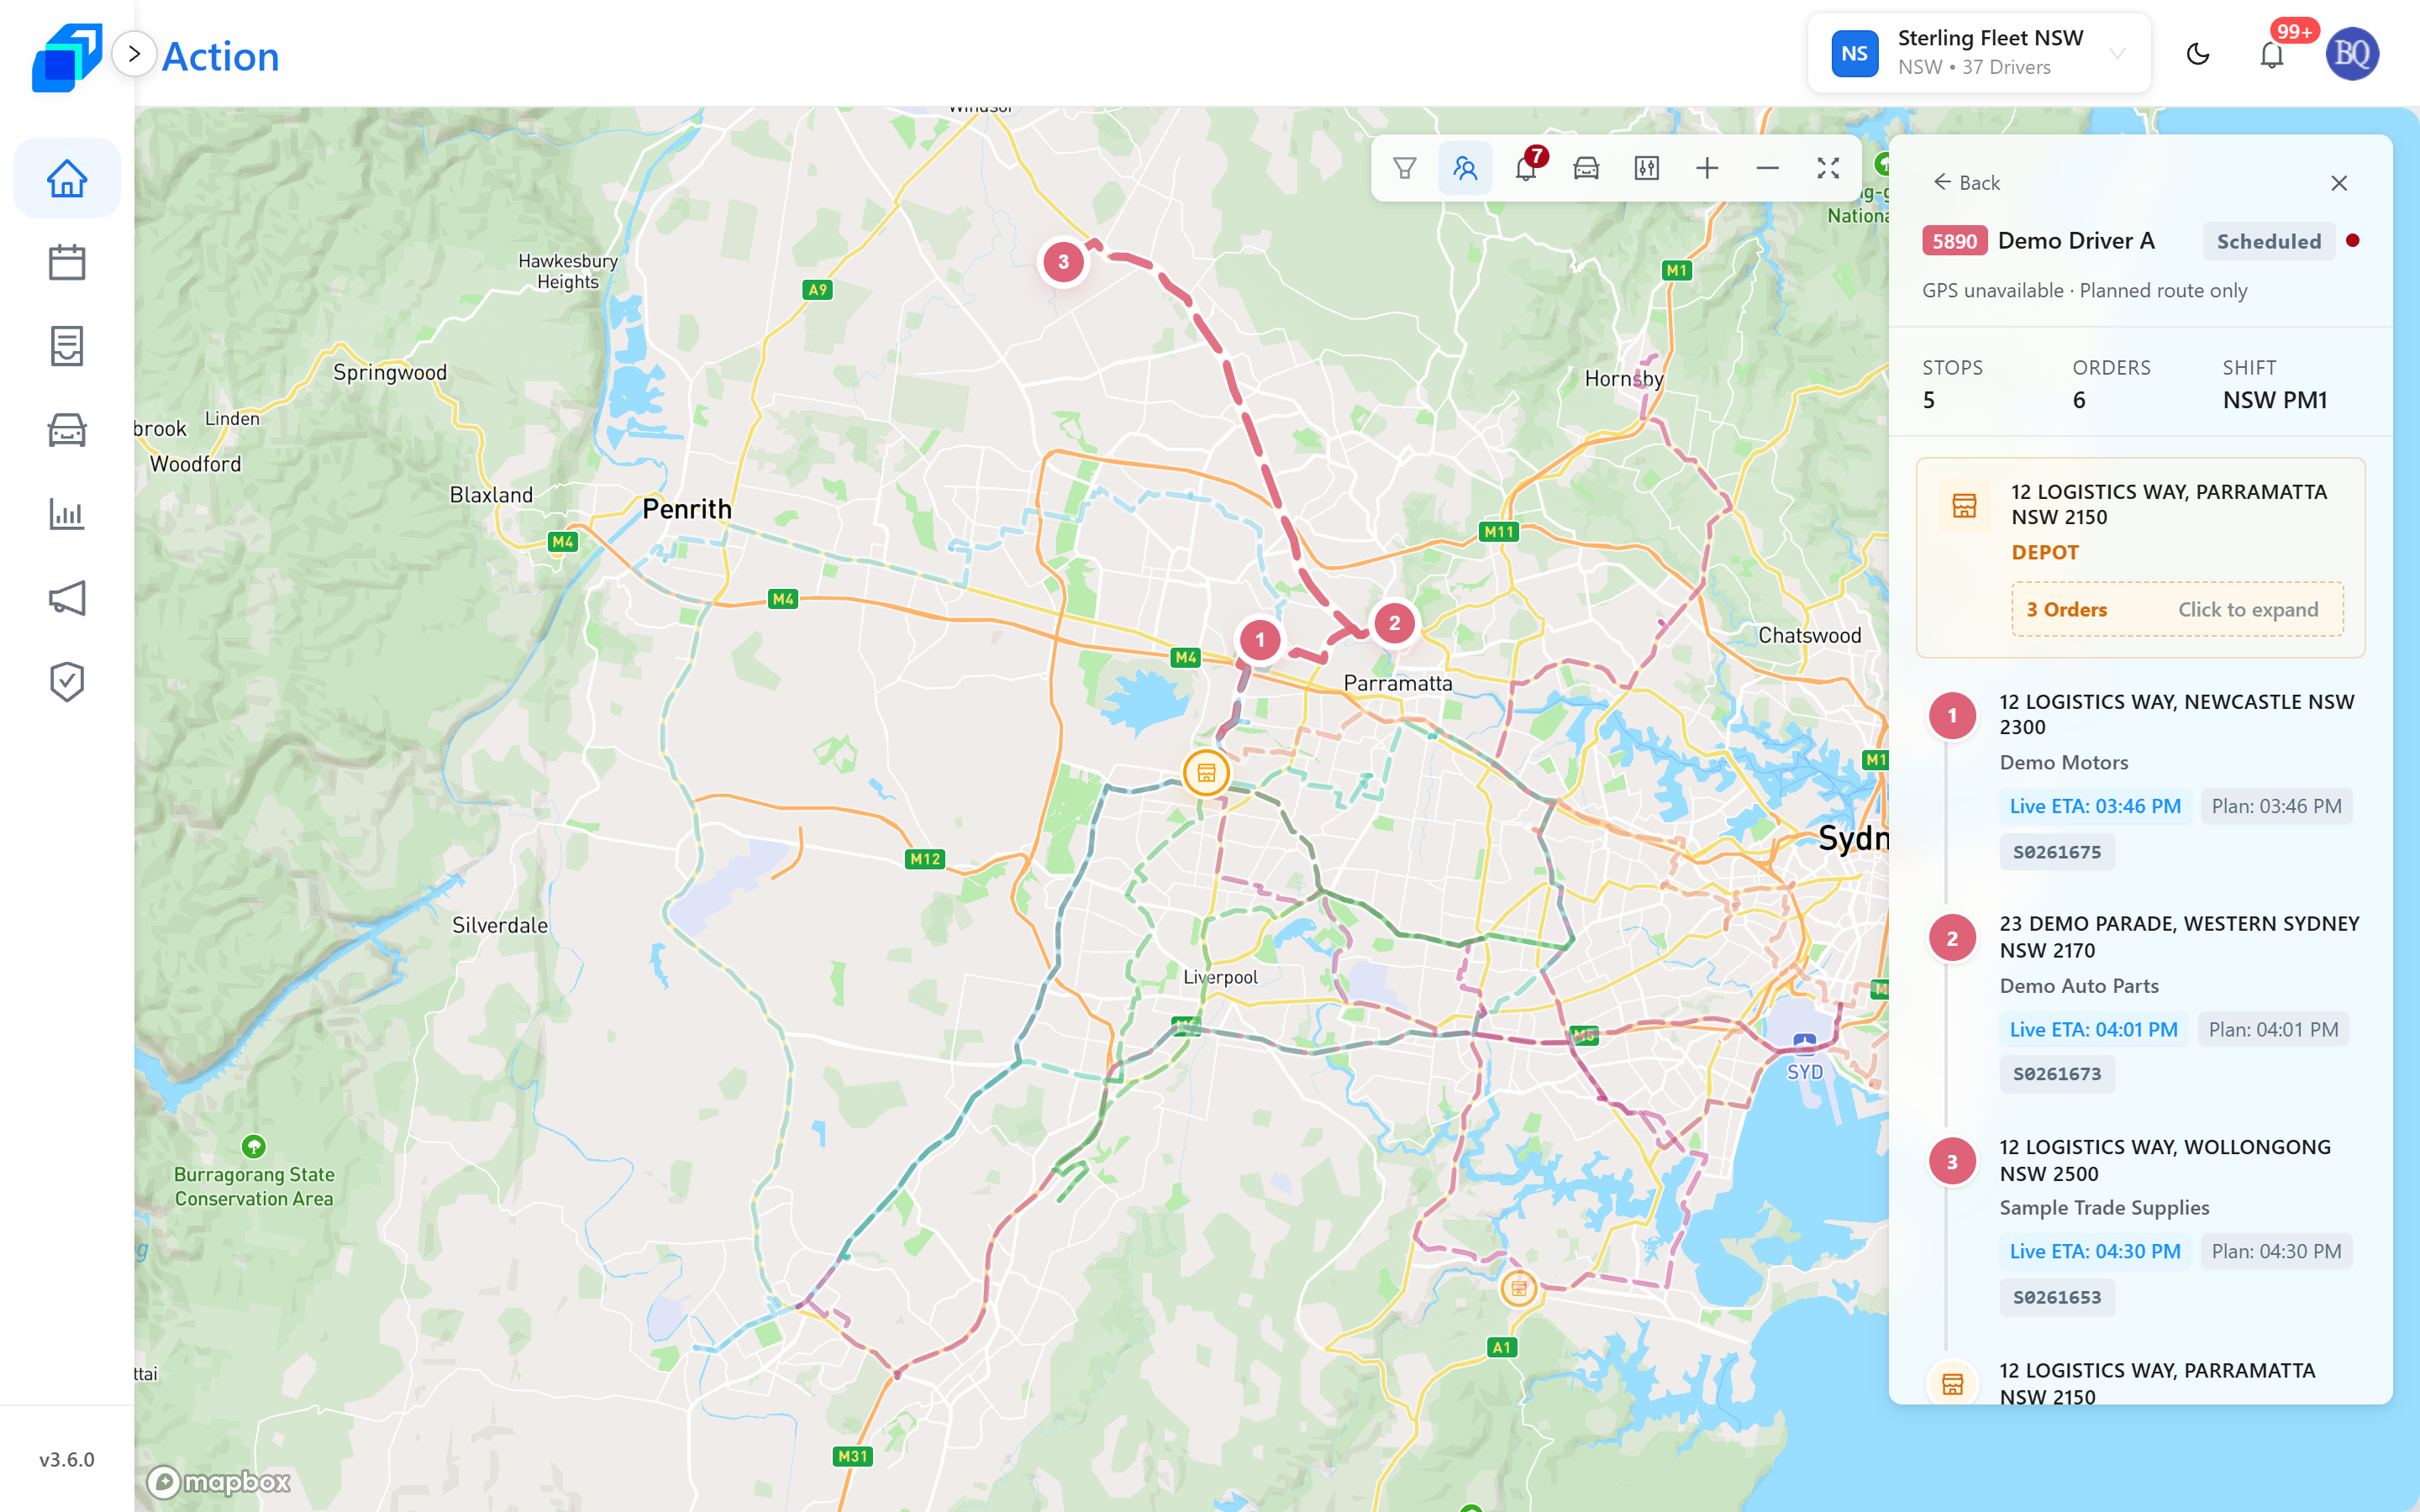Click order tag S0261653
This screenshot has width=2420, height=1512.
coord(2057,1297)
